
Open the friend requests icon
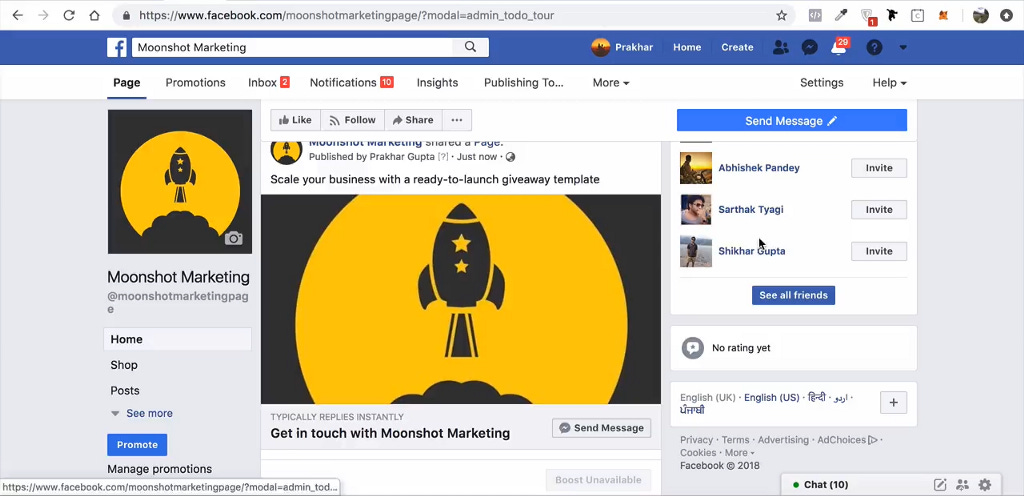780,47
